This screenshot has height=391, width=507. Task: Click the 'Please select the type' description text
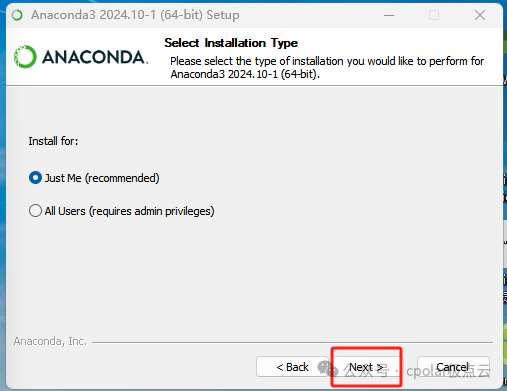pyautogui.click(x=327, y=67)
